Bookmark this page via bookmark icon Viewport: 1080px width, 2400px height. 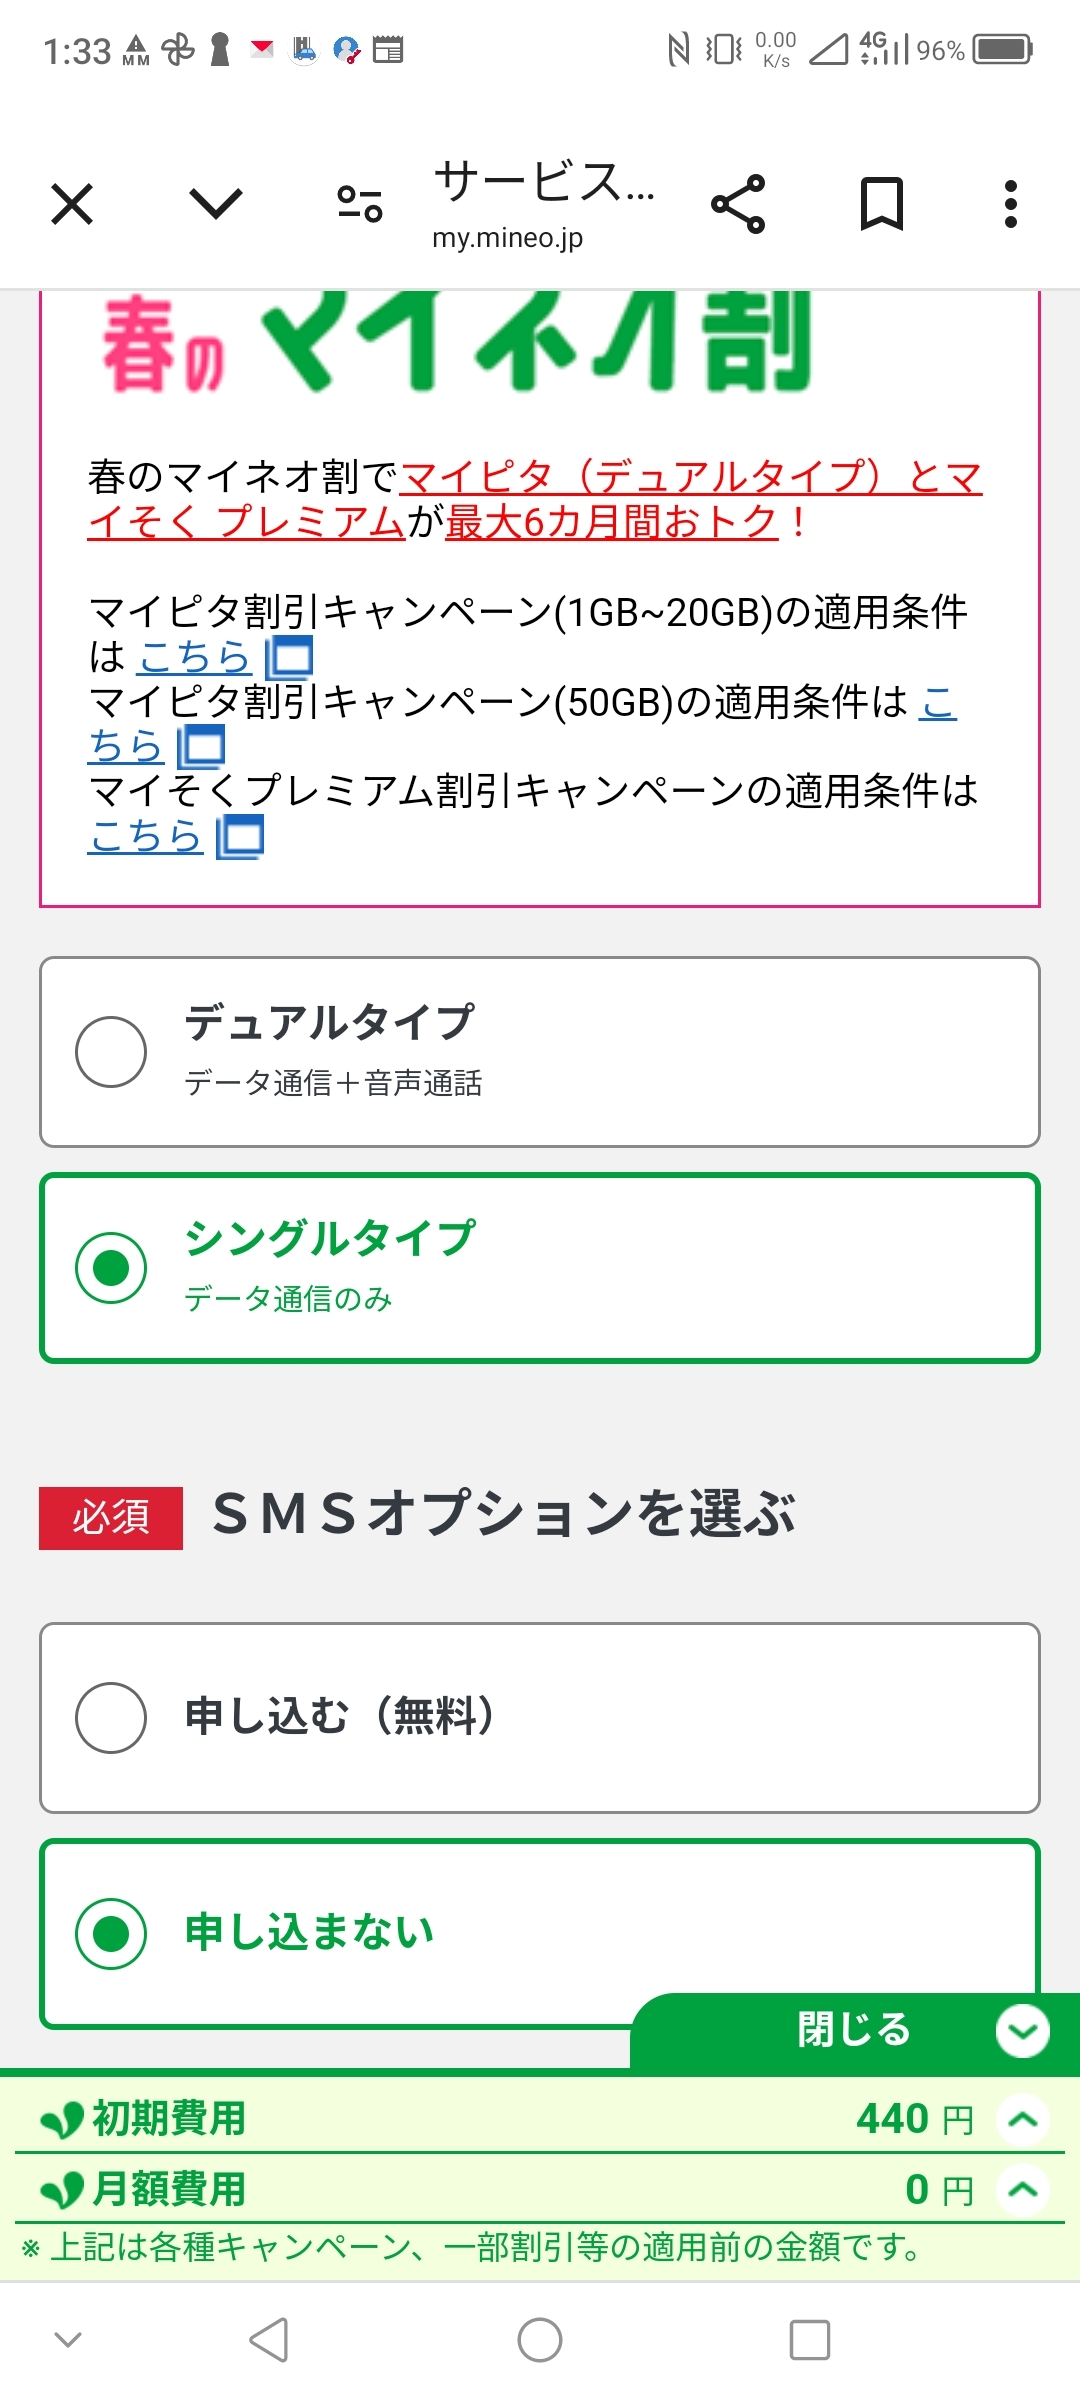(x=882, y=205)
